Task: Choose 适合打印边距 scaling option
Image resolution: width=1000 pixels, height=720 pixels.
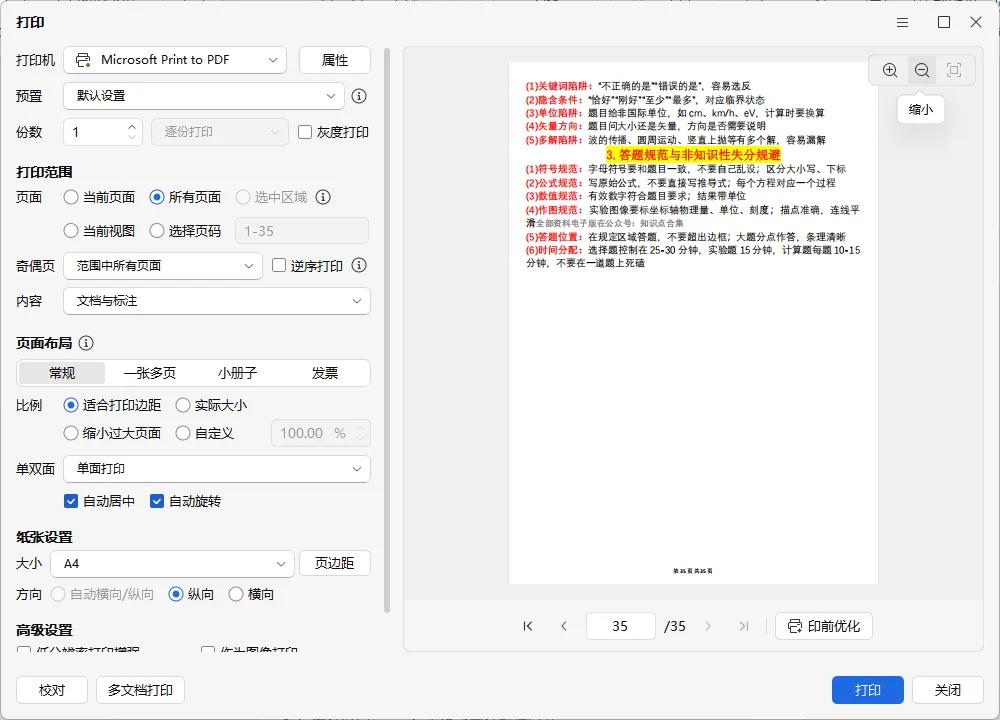Action: click(71, 405)
